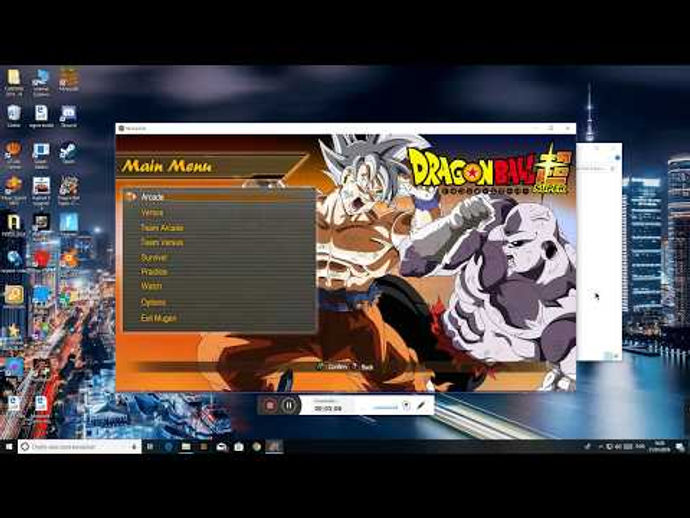The width and height of the screenshot is (690, 518).
Task: Open the Windows Start menu
Action: [x=8, y=447]
